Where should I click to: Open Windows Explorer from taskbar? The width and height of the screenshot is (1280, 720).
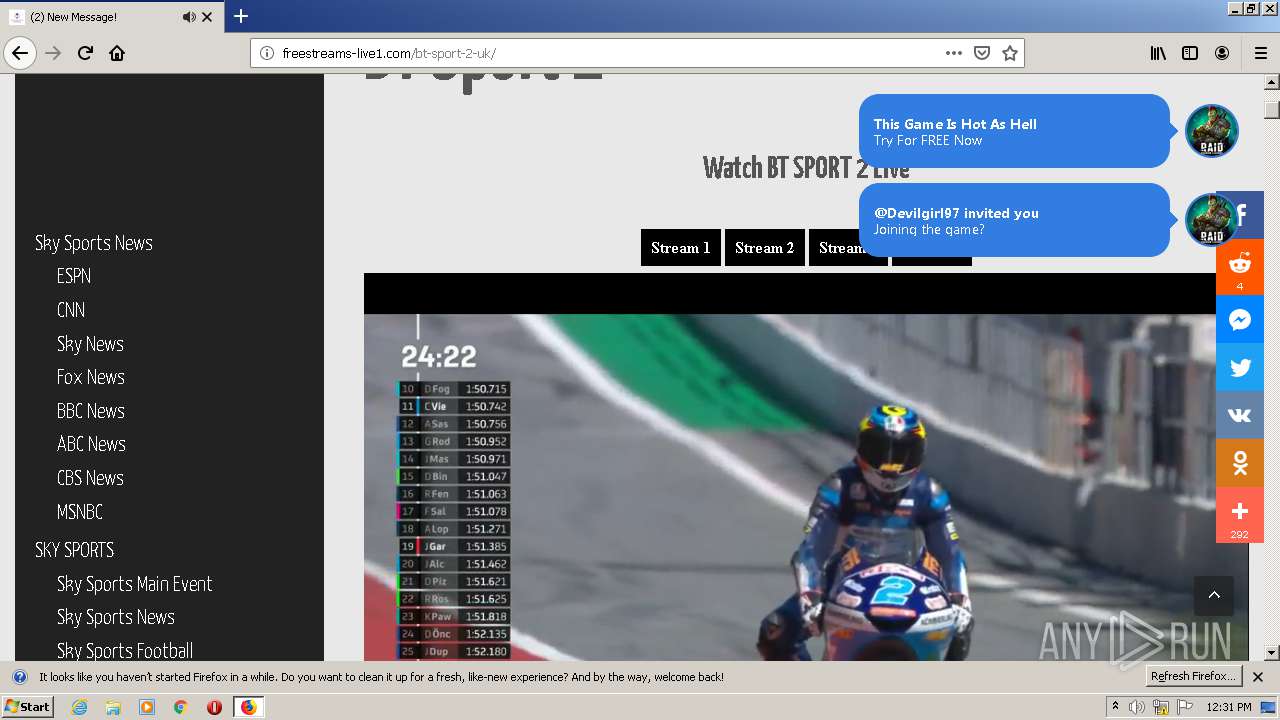113,707
